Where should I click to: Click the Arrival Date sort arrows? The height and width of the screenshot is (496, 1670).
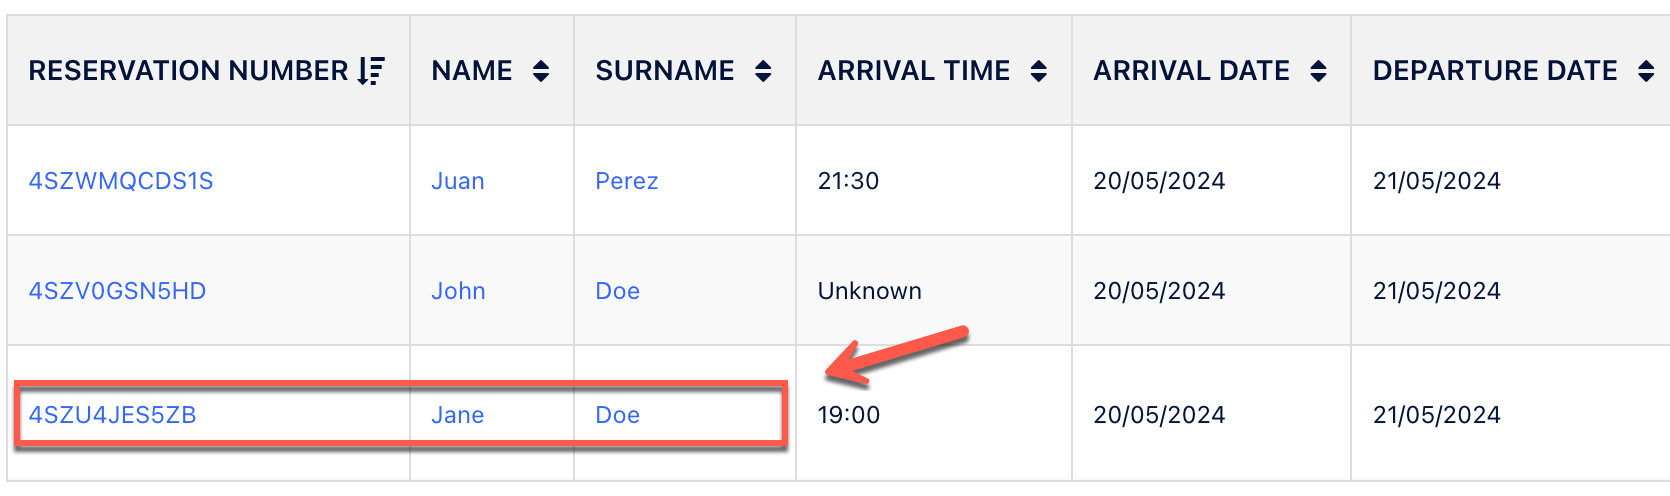point(1319,71)
